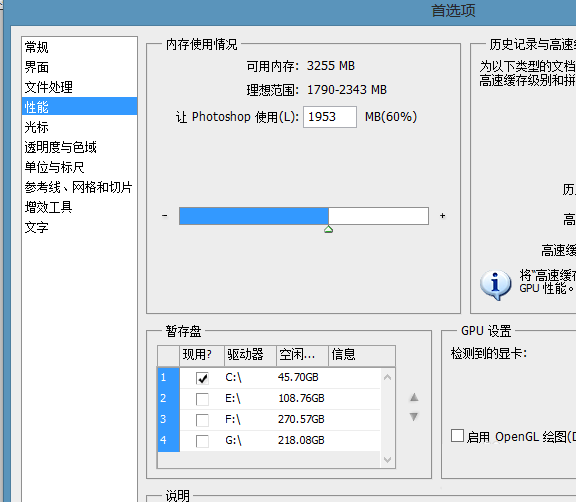576x502 pixels.
Task: Click the 1790-2343 MB ideal range value
Action: pyautogui.click(x=347, y=90)
